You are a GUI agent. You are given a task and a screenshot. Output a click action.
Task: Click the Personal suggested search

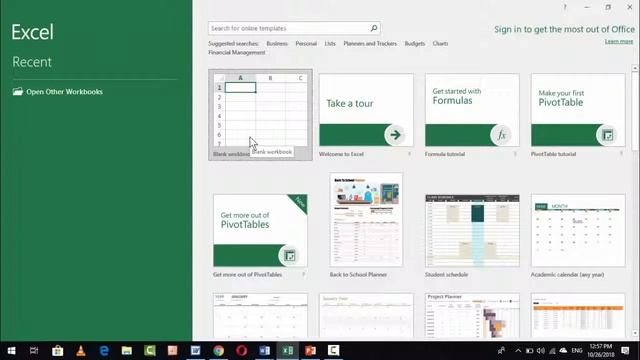(x=306, y=43)
